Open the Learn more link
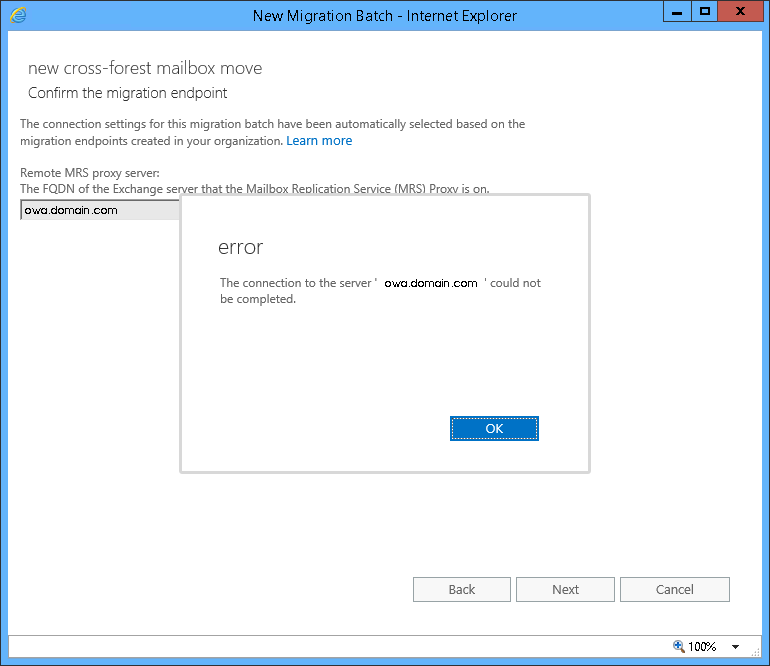 (x=319, y=141)
